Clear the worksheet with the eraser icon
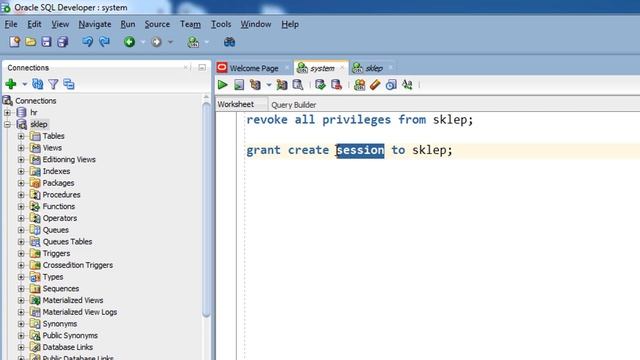 pos(375,85)
